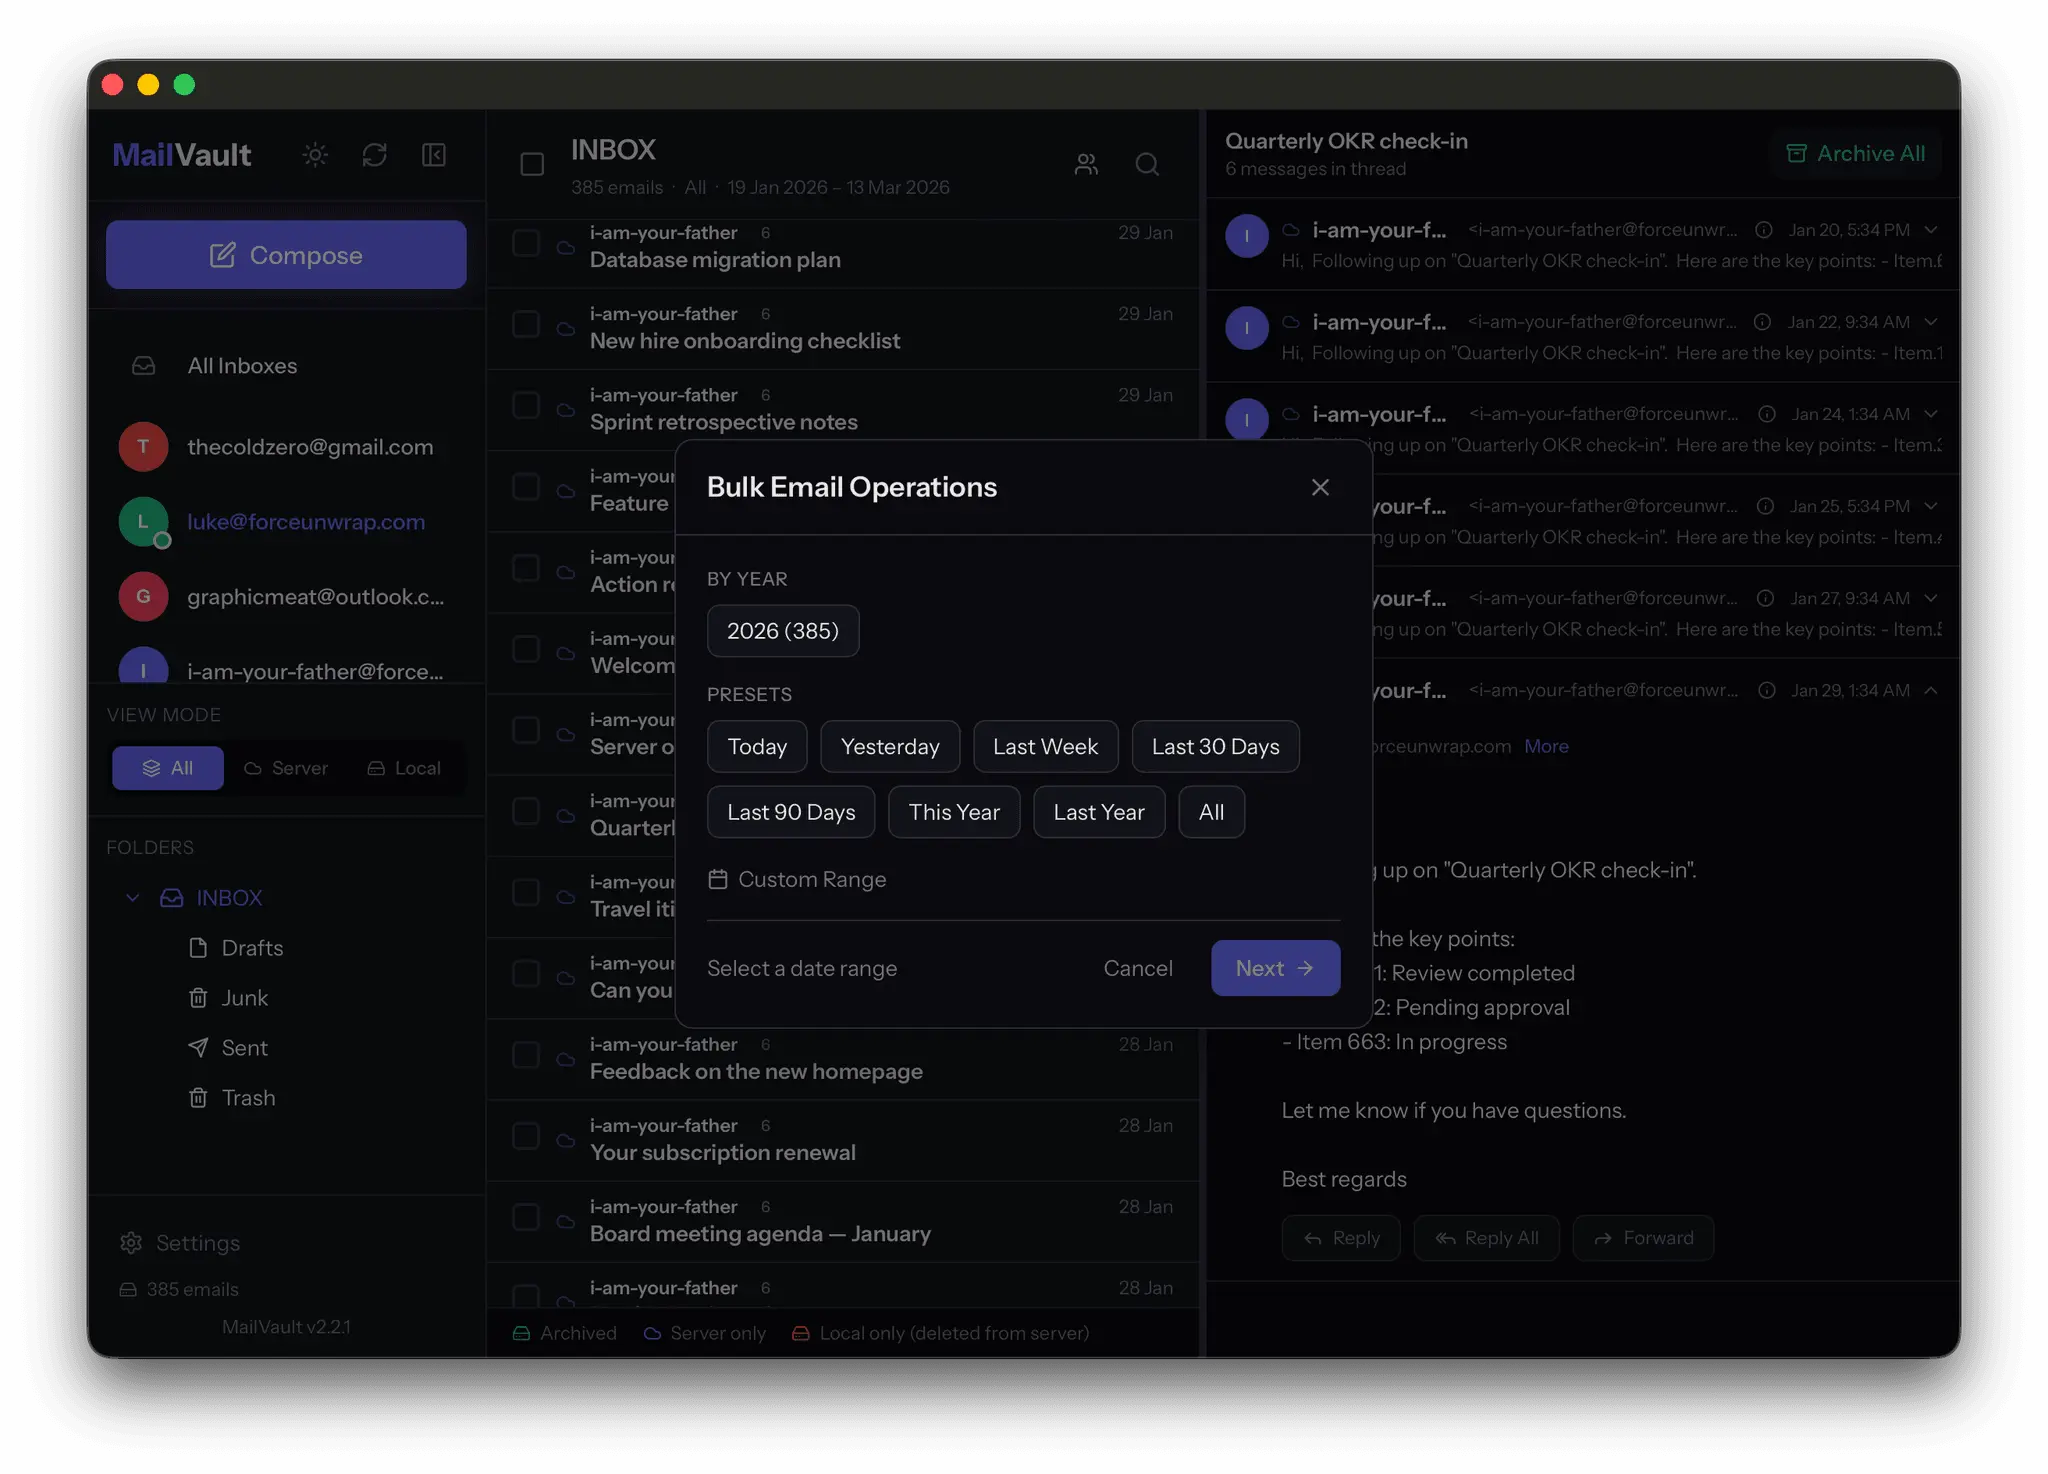Select the Yesterday preset

pyautogui.click(x=890, y=747)
